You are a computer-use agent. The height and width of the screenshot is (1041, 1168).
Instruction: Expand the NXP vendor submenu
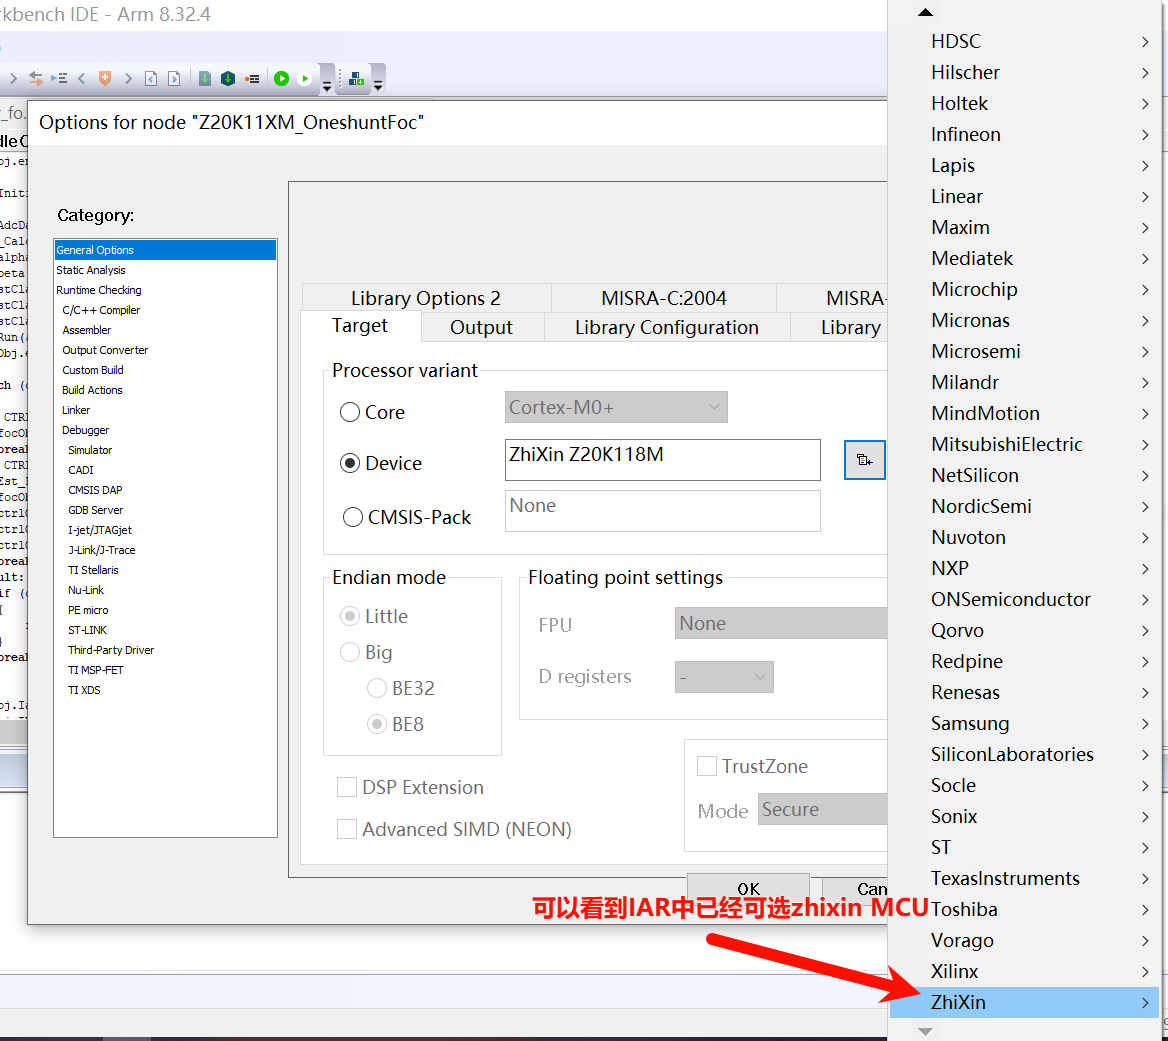tap(1024, 568)
